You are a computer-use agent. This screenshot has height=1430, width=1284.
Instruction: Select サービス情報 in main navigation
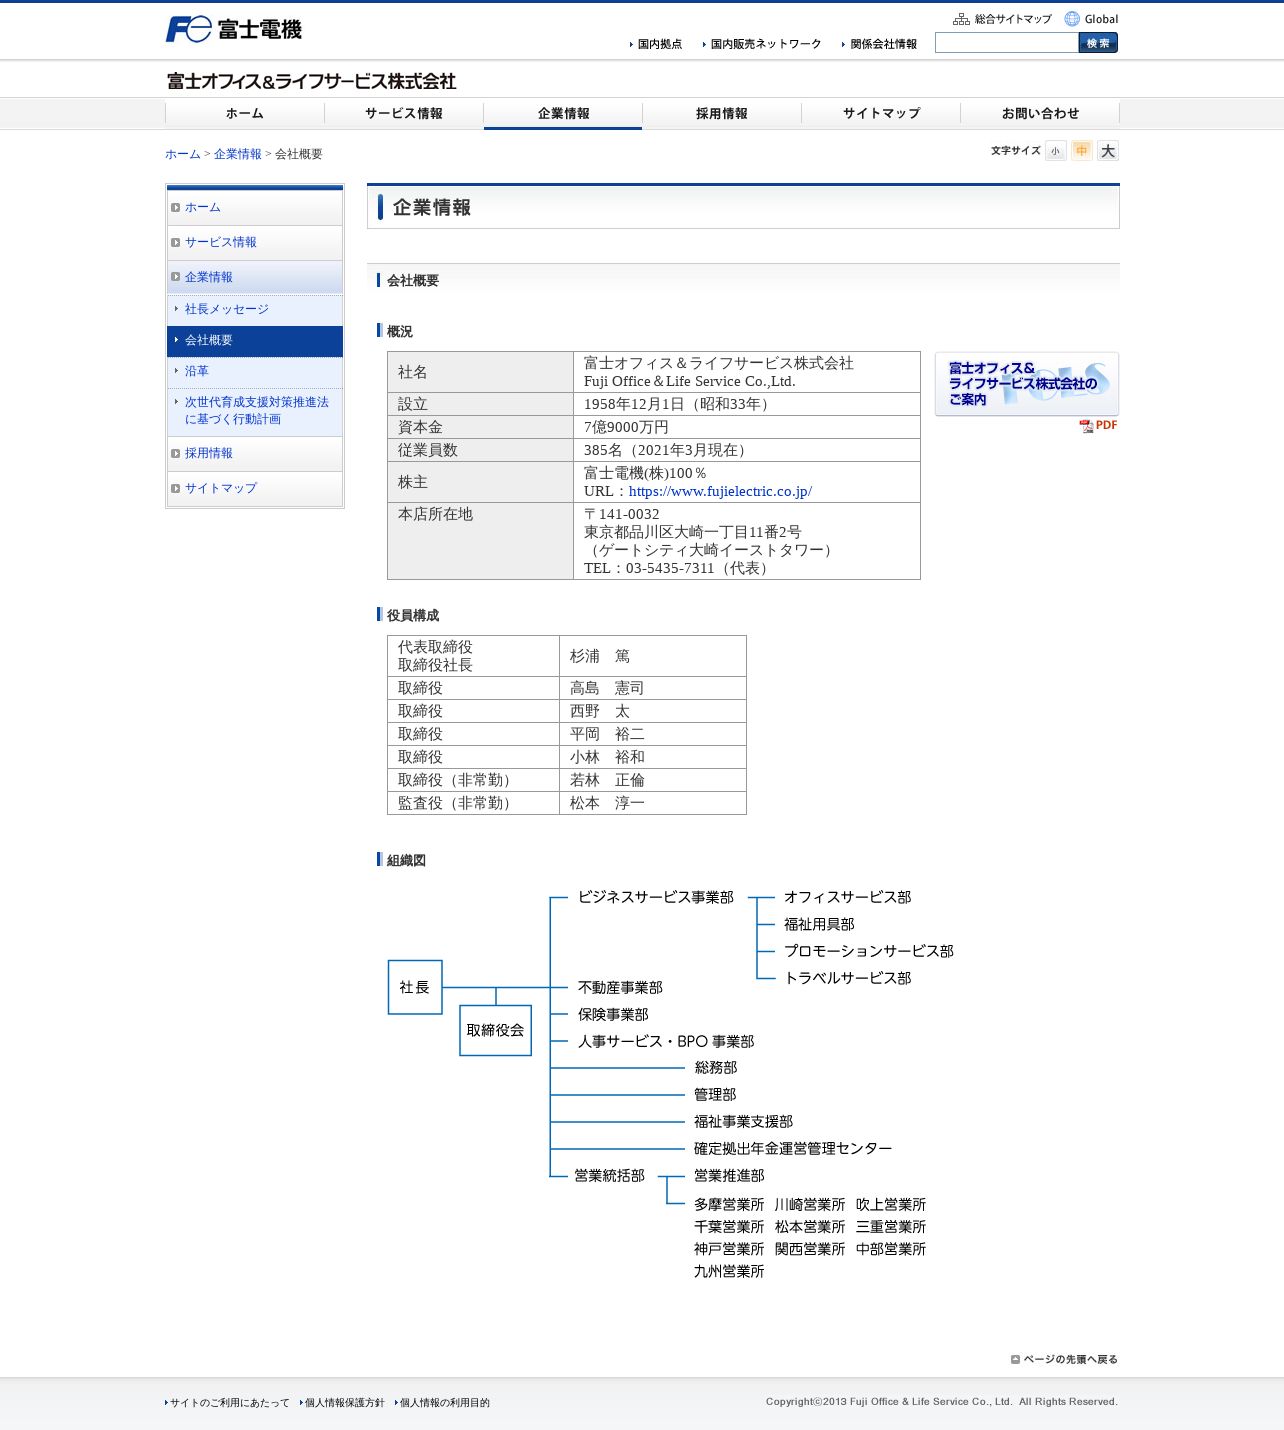pos(404,114)
